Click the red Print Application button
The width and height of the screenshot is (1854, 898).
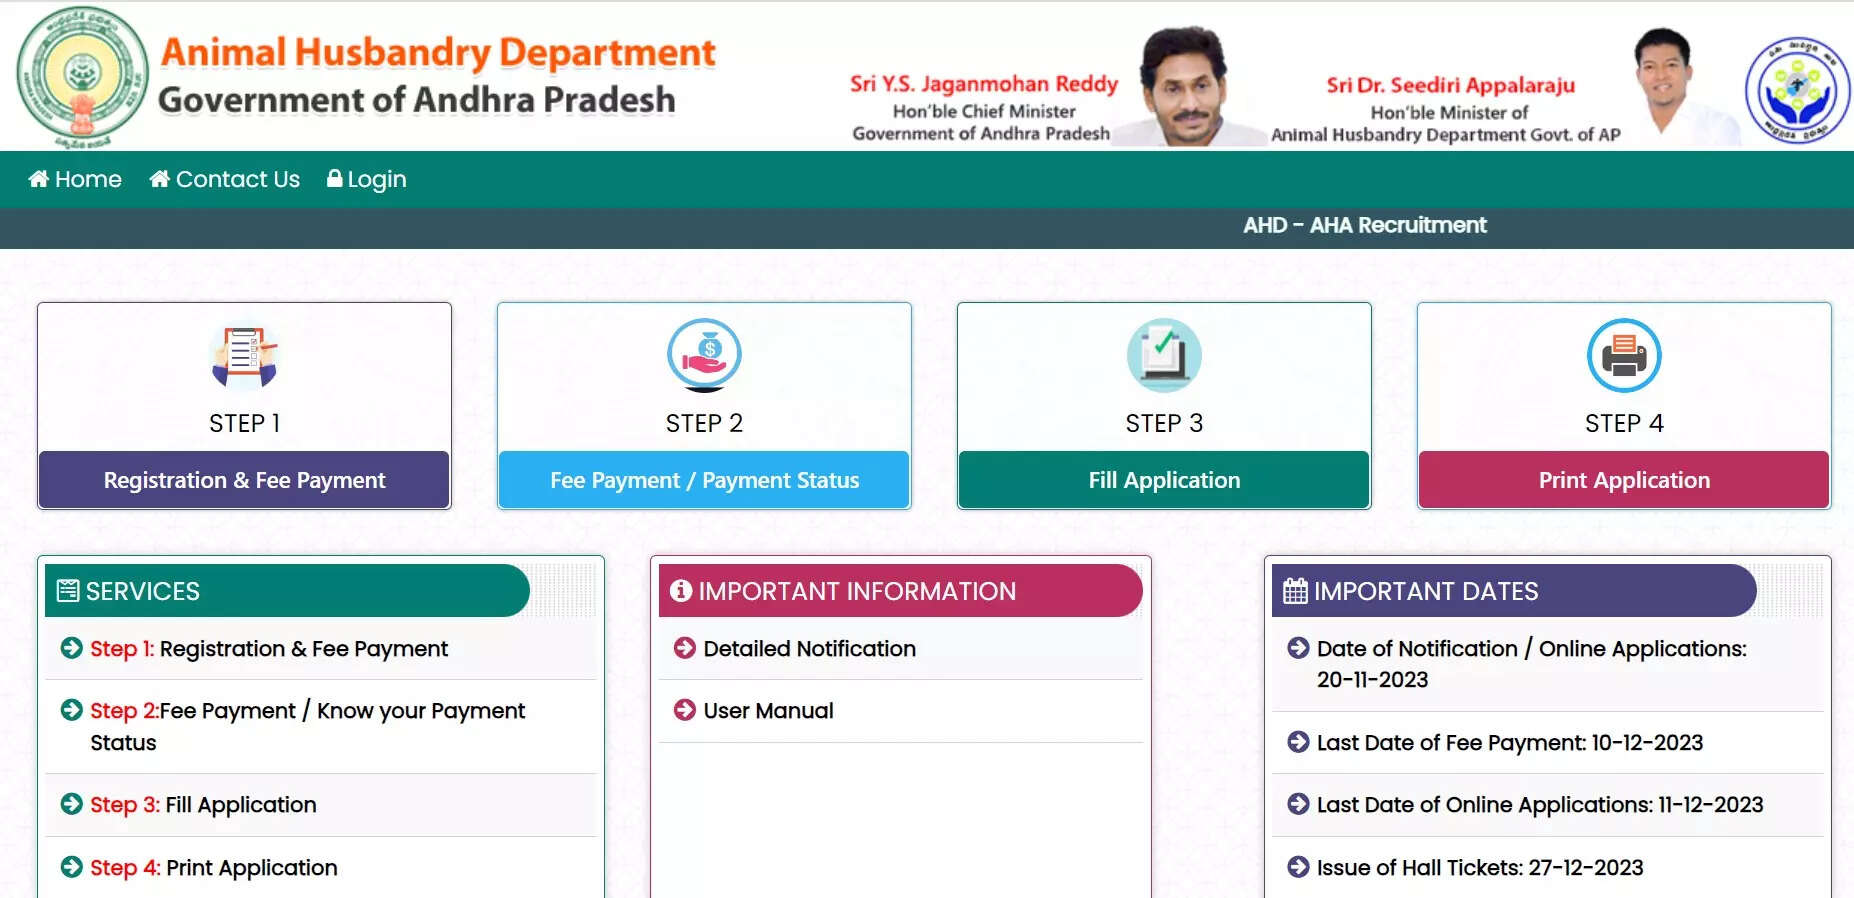(1624, 480)
